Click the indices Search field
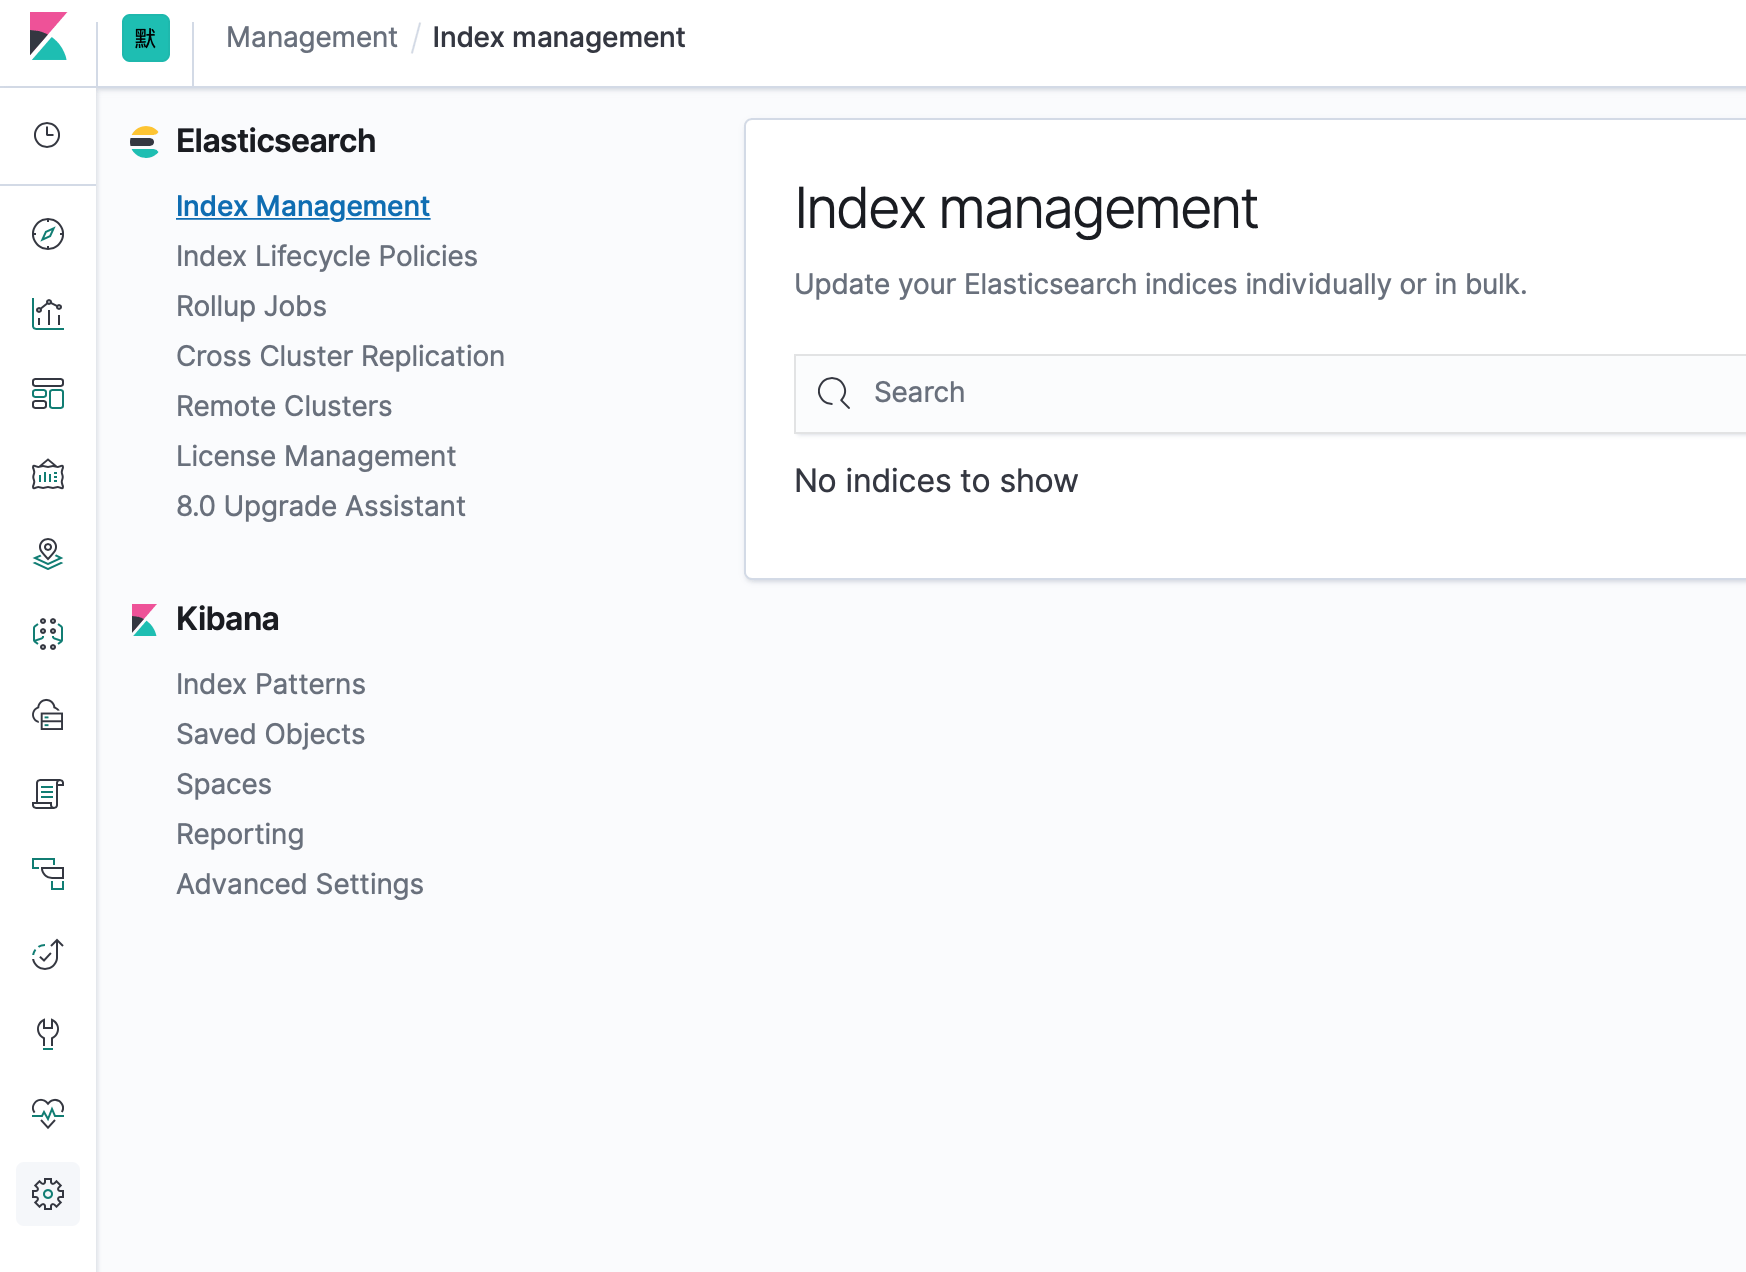This screenshot has width=1746, height=1272. (1270, 394)
